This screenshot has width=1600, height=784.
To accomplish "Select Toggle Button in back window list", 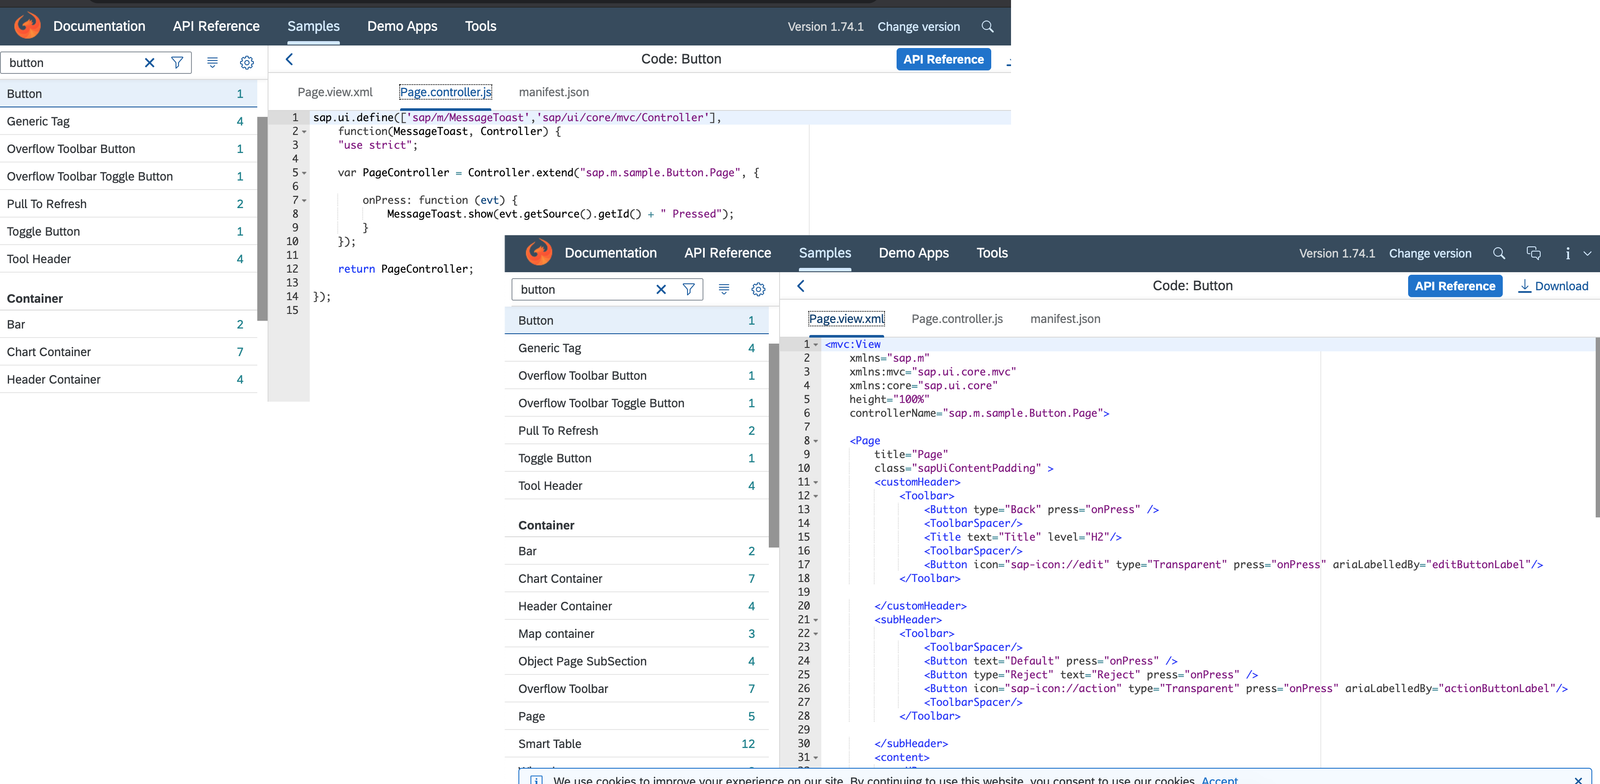I will 128,231.
